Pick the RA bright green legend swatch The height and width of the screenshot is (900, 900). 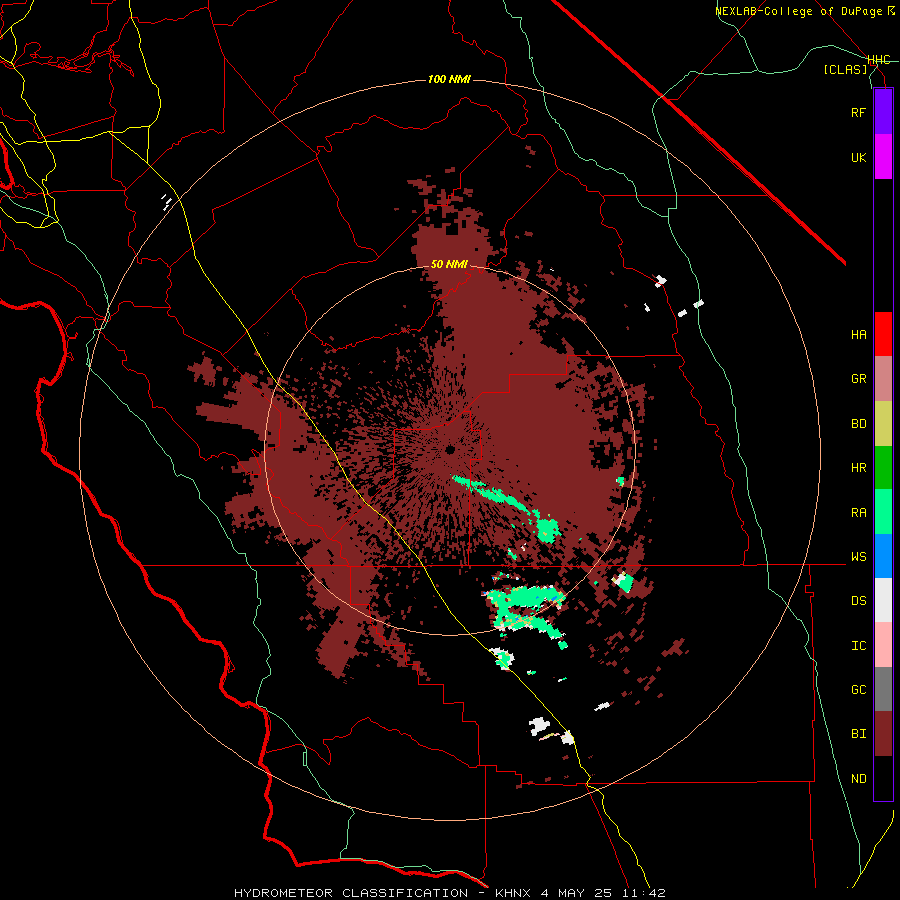coord(883,512)
